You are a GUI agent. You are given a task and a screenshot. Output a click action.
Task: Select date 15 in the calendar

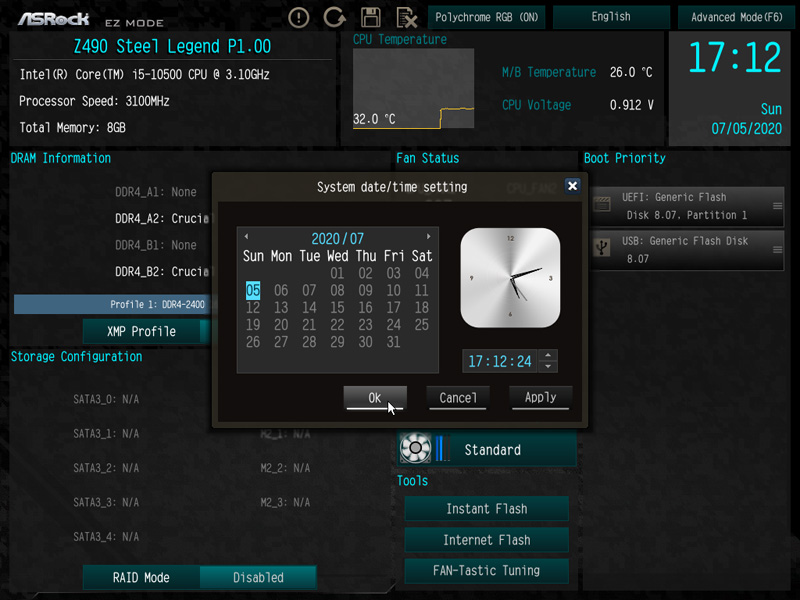click(337, 308)
